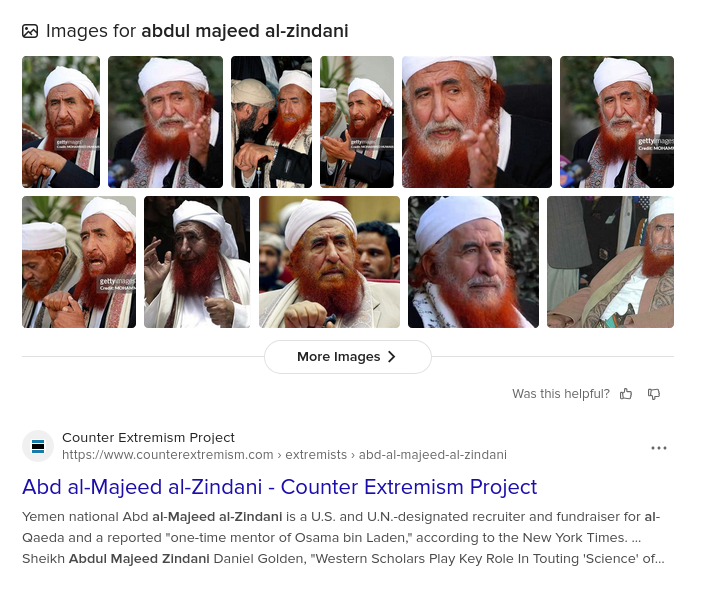Open the third top-row thumbnail with two men
The width and height of the screenshot is (728, 600).
[x=272, y=122]
